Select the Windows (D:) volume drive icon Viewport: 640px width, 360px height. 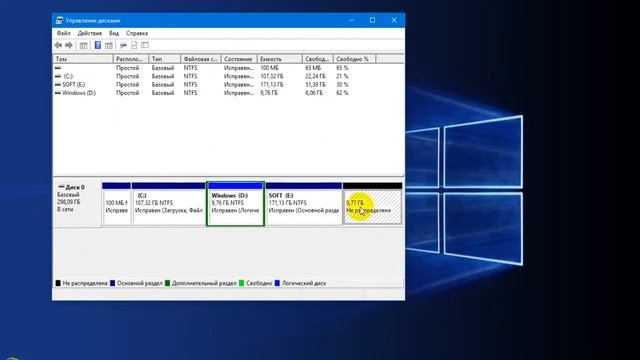(x=58, y=93)
